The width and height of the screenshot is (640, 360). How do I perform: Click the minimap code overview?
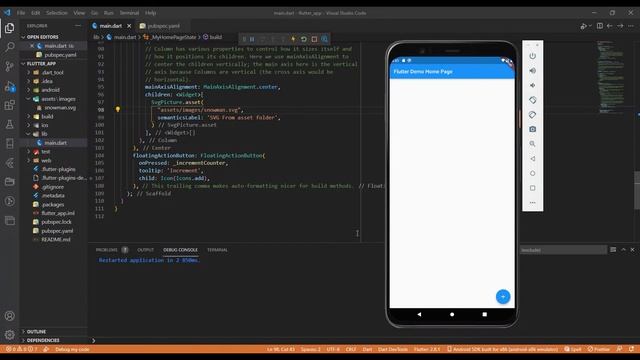(x=610, y=76)
